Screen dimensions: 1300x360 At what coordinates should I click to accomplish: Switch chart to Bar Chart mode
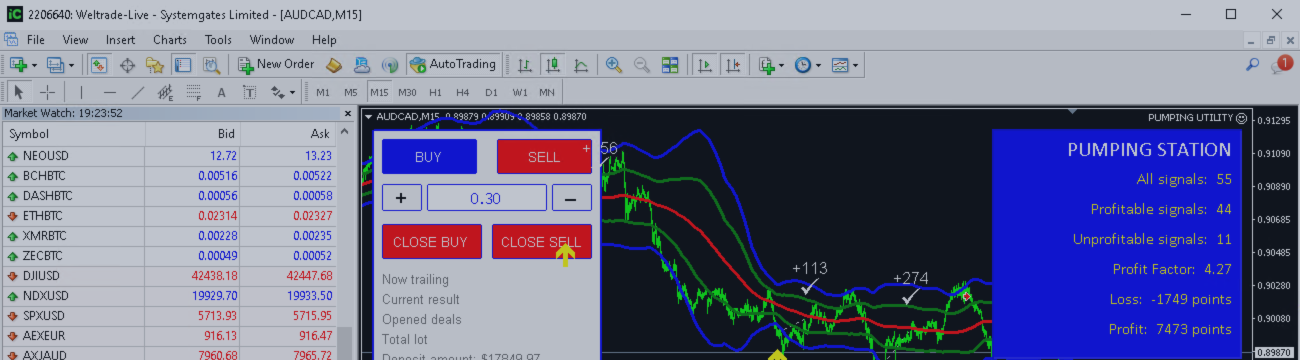[x=525, y=64]
